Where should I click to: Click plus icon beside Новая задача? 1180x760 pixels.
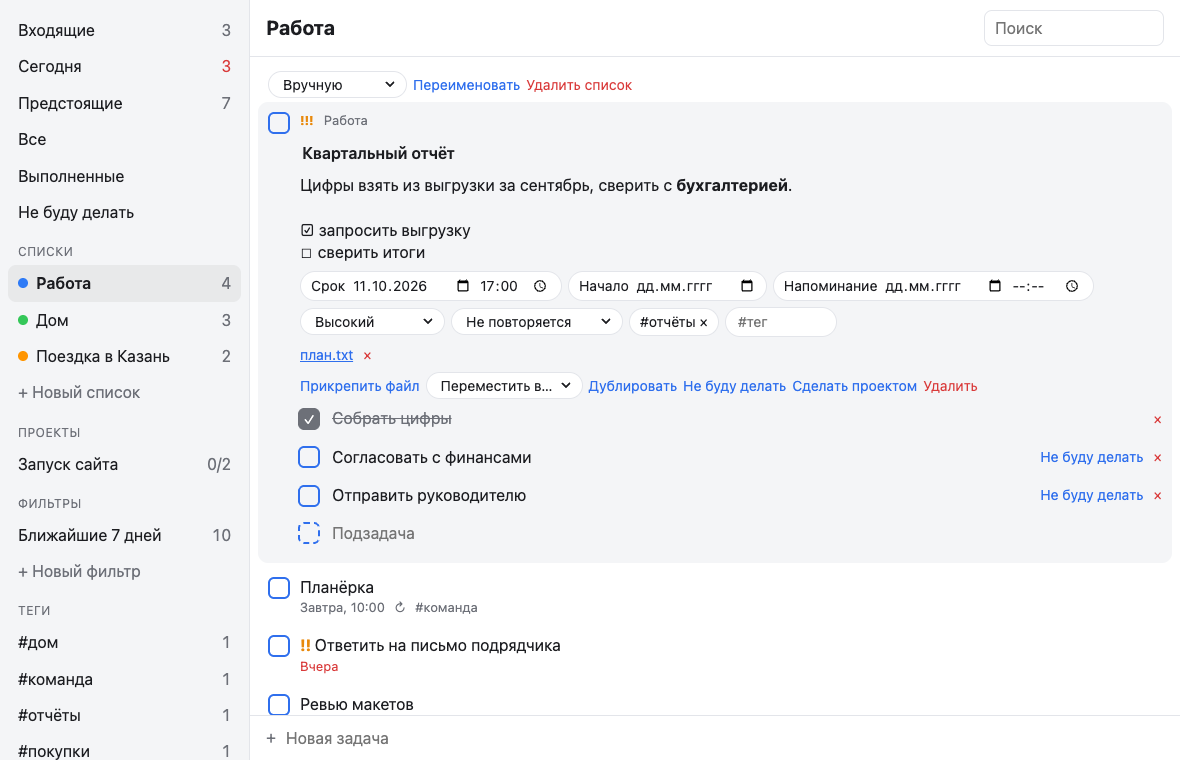tap(271, 738)
